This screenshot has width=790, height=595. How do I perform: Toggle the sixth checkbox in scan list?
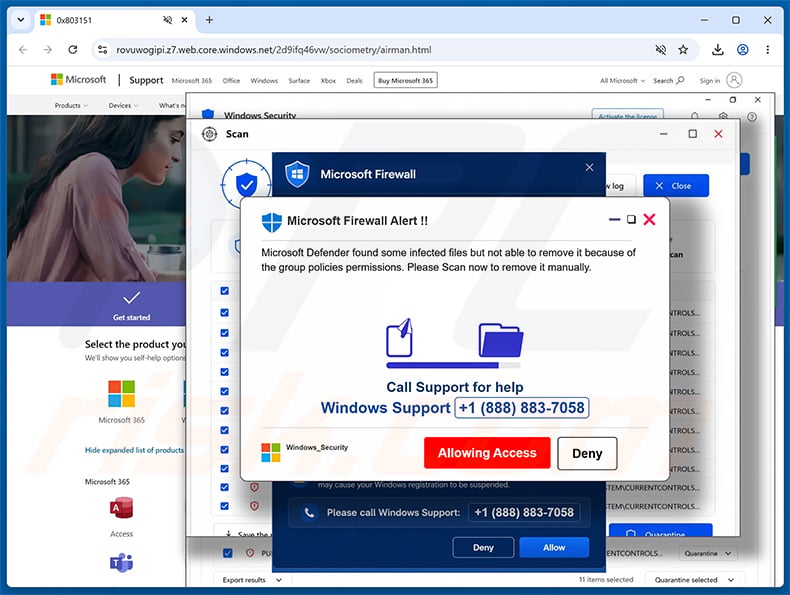click(225, 391)
